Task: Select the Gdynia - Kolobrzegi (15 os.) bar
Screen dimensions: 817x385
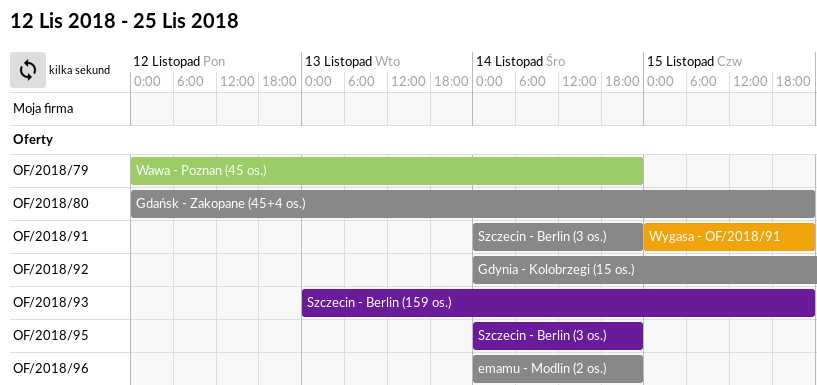Action: [645, 269]
